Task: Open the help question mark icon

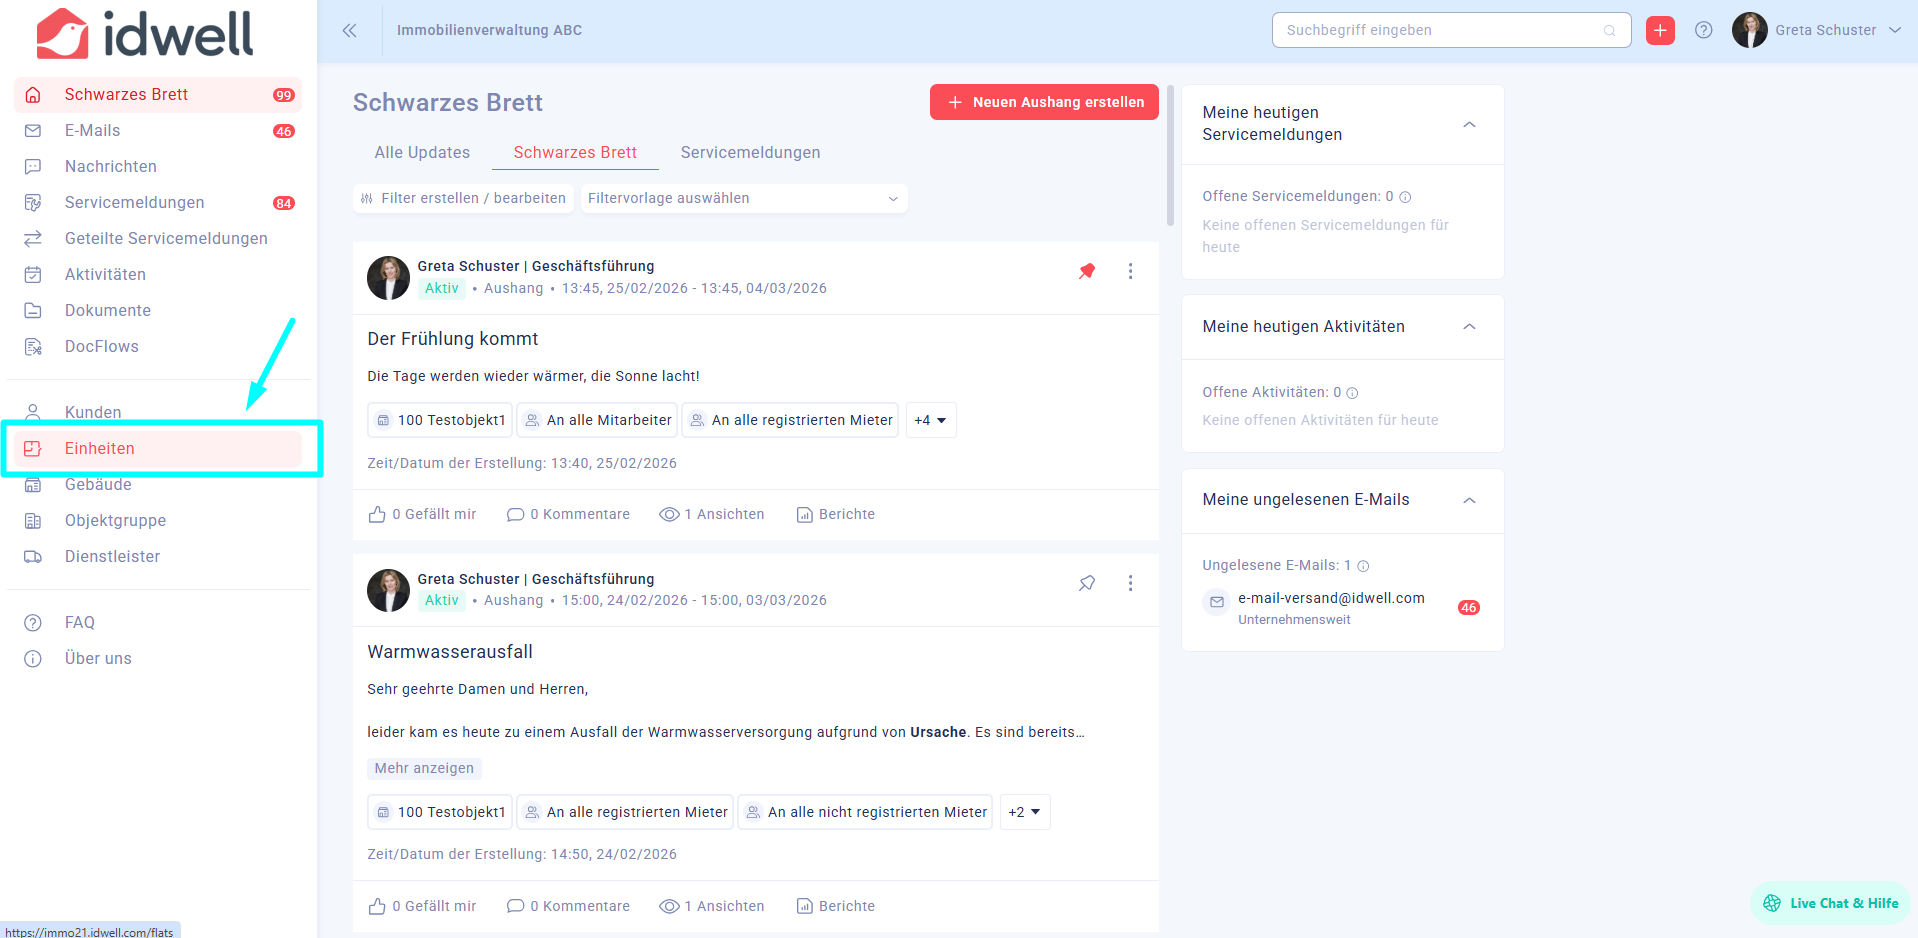Action: click(x=1704, y=30)
